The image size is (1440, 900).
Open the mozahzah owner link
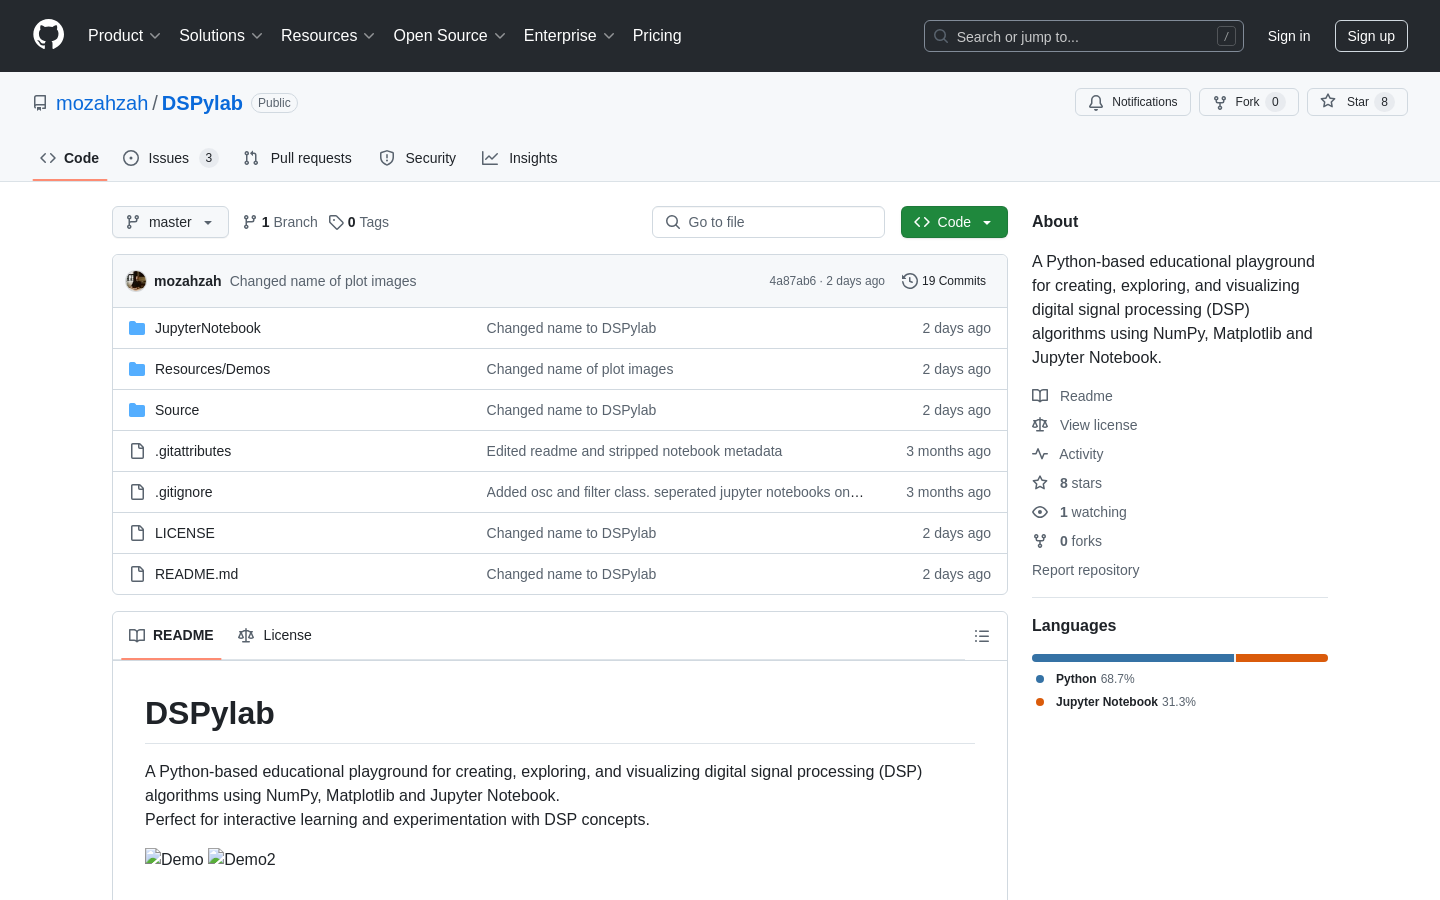[102, 103]
